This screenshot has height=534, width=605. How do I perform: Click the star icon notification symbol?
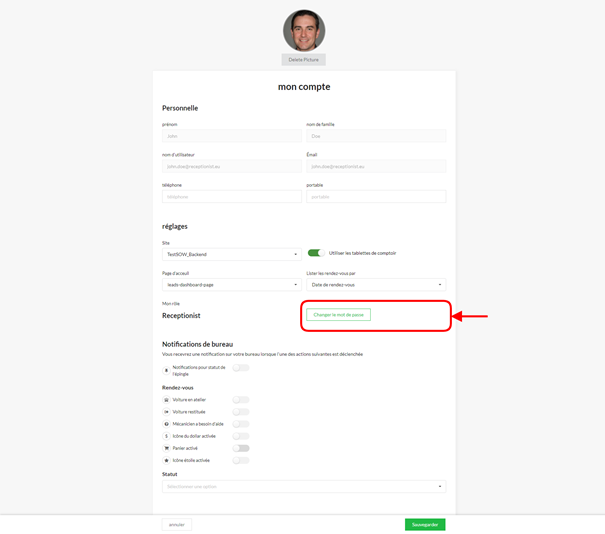(x=167, y=461)
